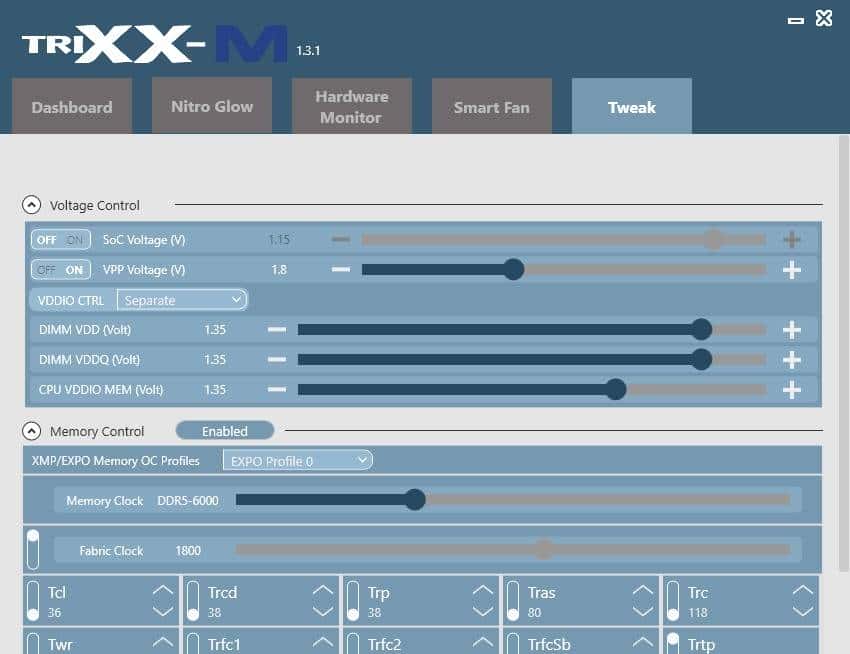Collapse the Voltage Control section
The width and height of the screenshot is (850, 654).
[x=32, y=205]
